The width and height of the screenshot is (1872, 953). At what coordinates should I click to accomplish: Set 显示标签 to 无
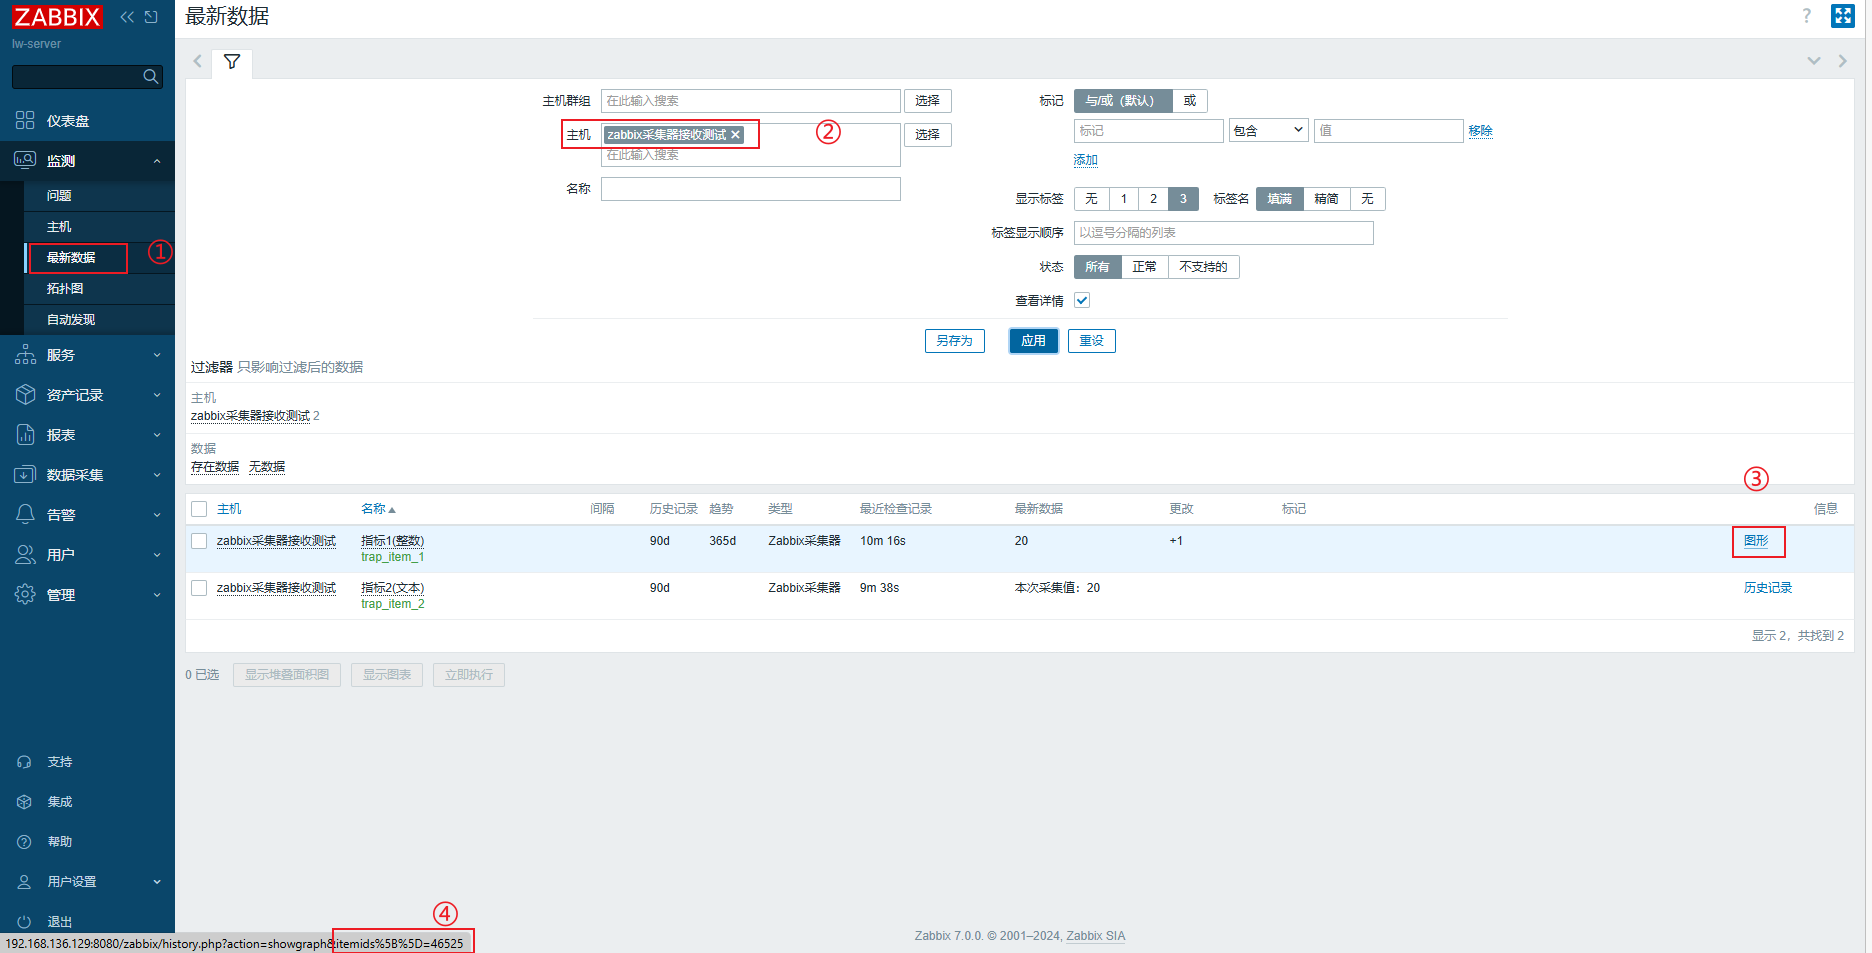[x=1092, y=199]
